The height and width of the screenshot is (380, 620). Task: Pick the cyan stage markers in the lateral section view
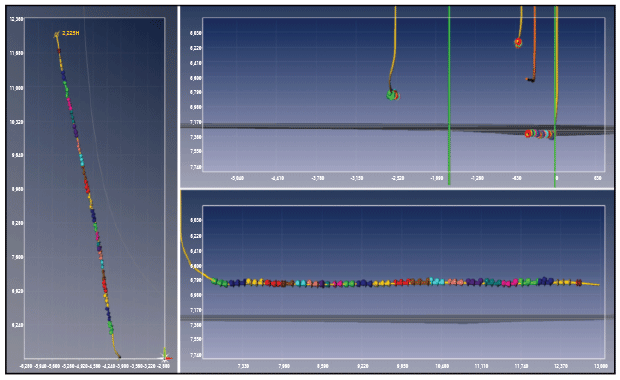pos(437,282)
